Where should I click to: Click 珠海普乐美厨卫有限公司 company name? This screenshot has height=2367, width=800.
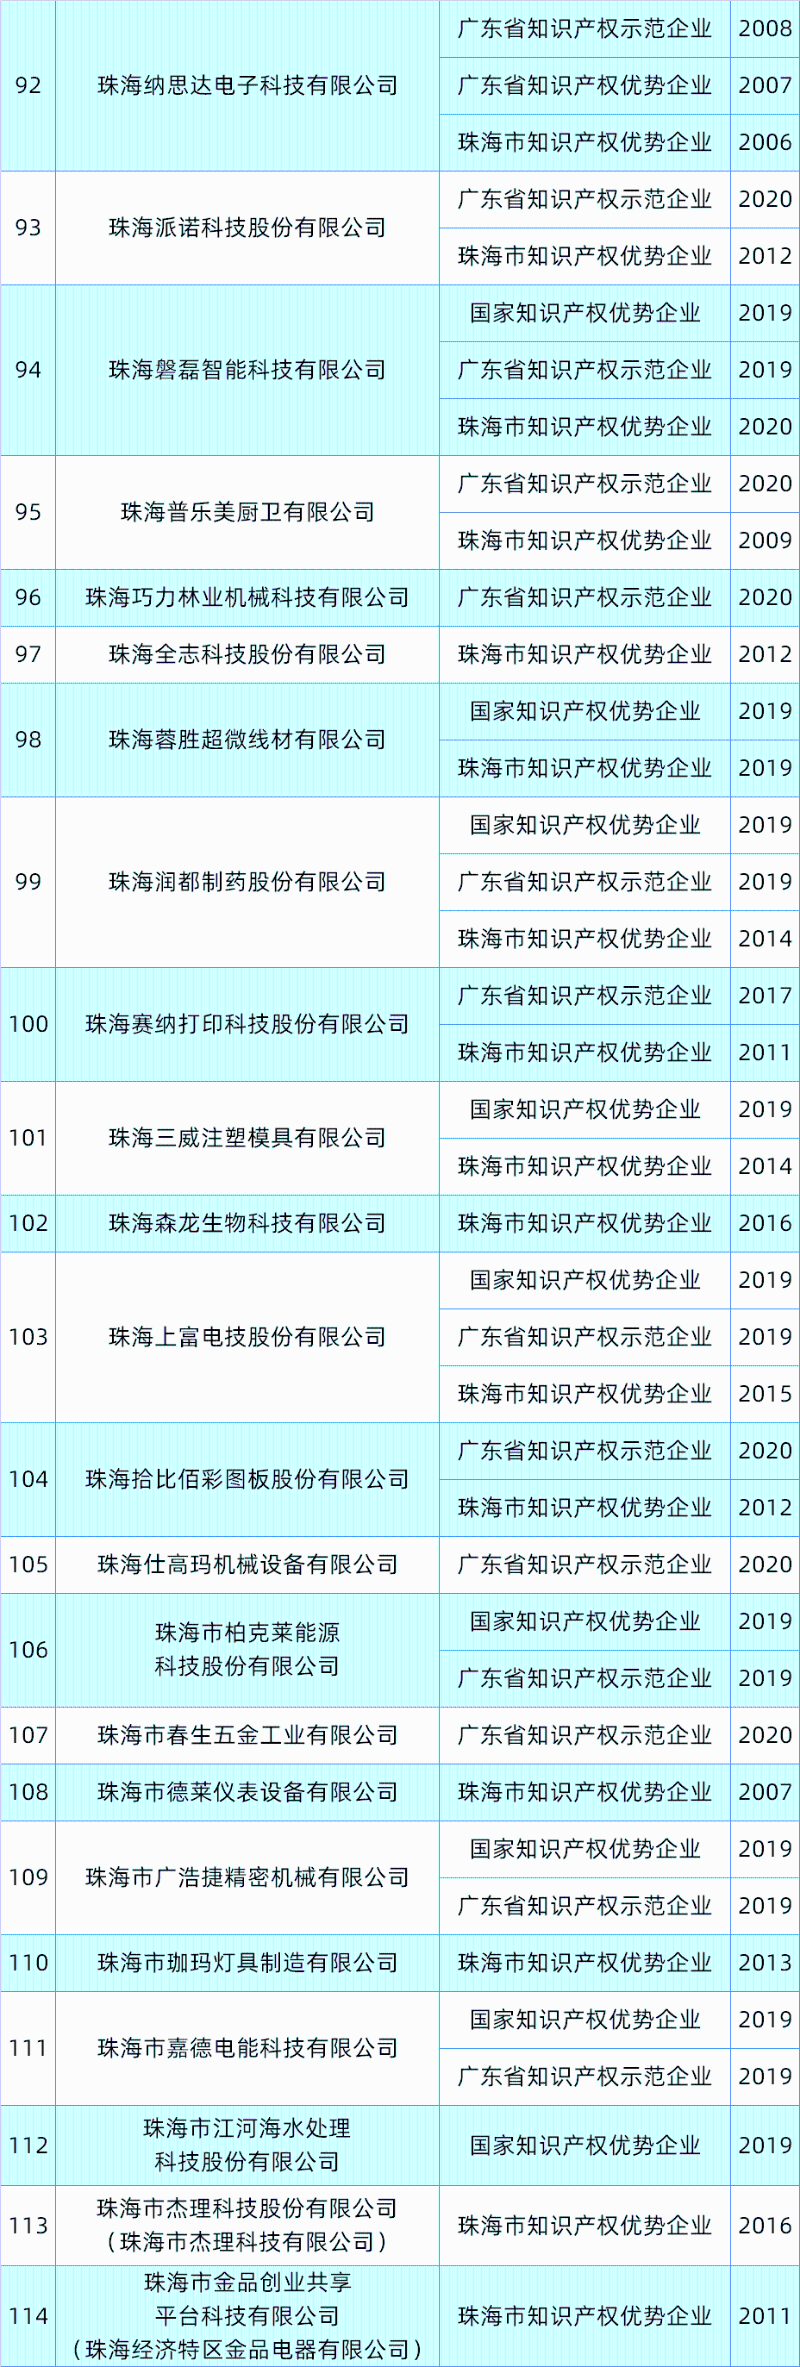(247, 512)
